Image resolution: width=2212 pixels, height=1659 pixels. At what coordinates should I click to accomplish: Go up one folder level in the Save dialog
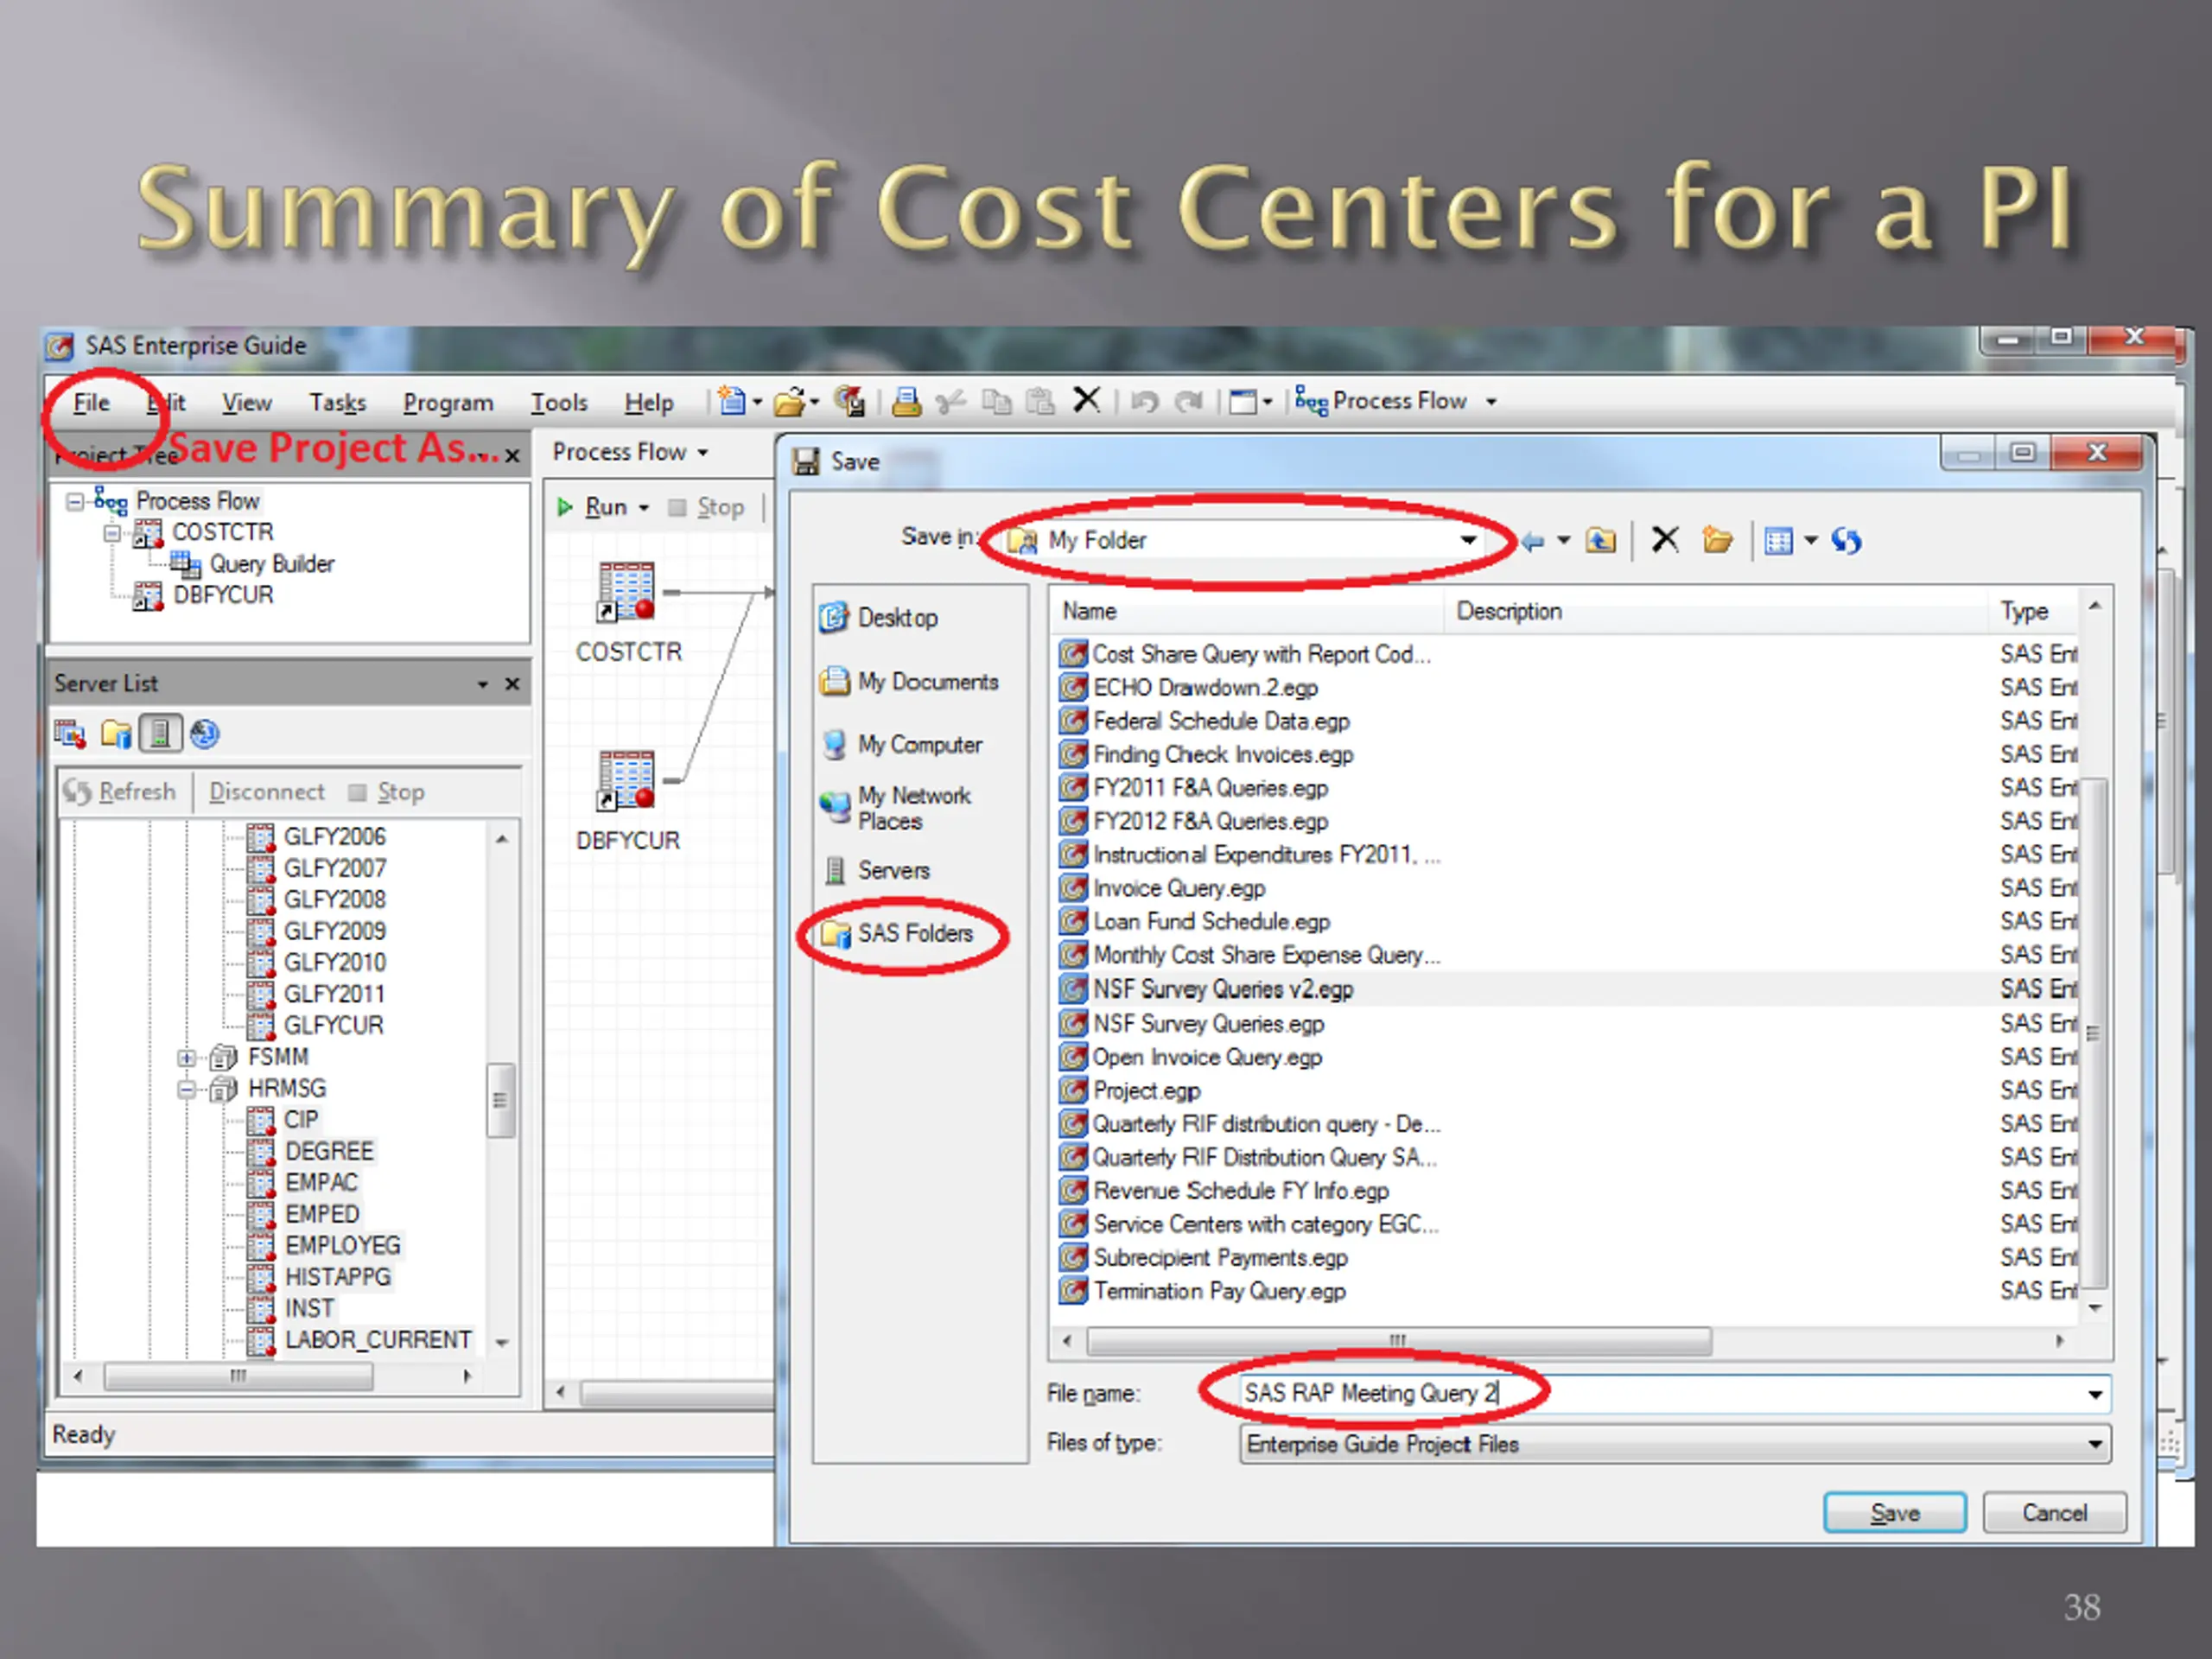(1600, 541)
